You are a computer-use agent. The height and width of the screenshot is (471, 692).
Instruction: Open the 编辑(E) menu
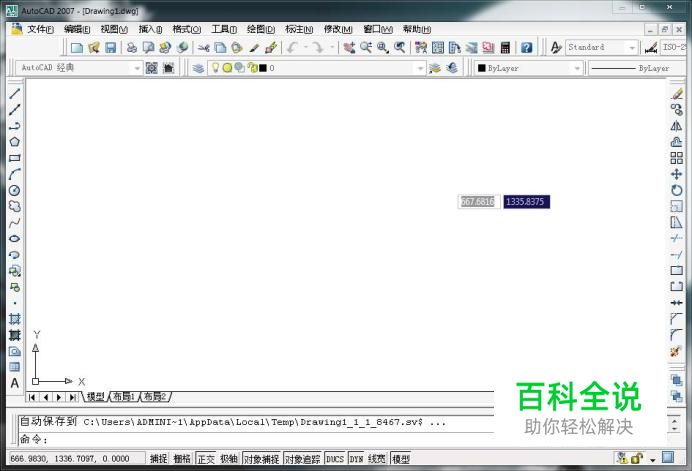tap(77, 29)
